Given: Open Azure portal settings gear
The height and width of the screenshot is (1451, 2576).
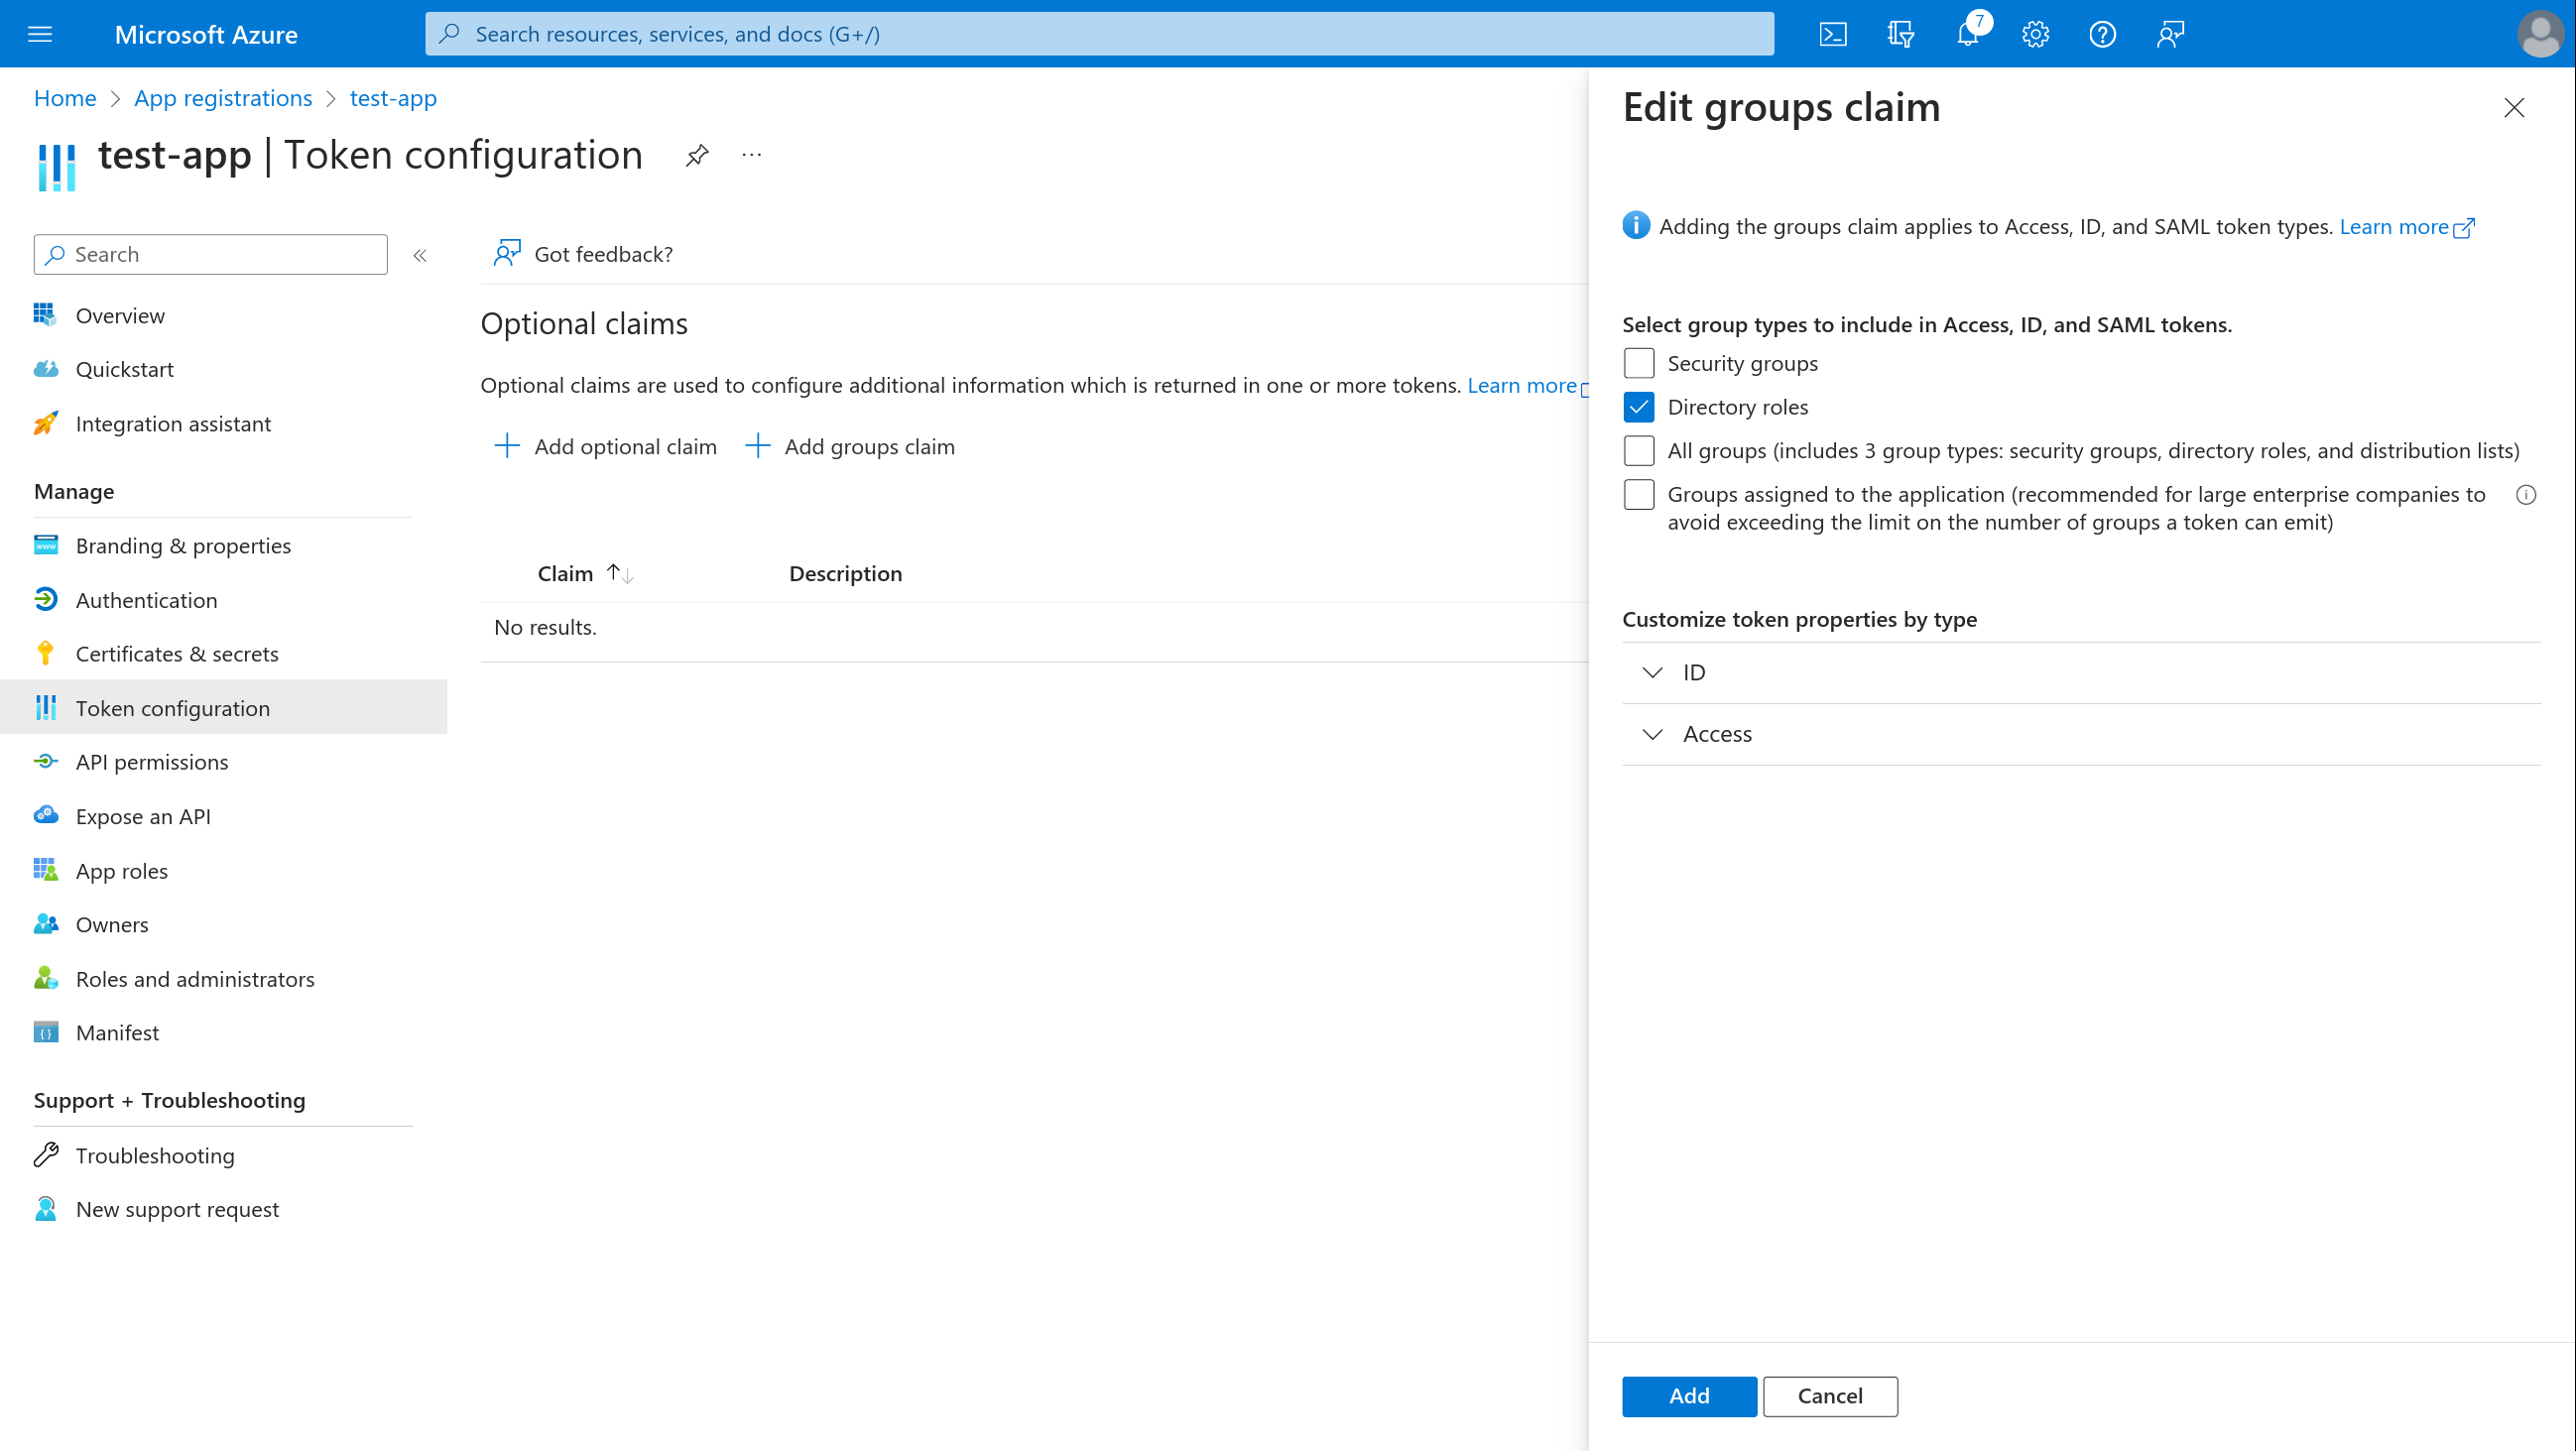Looking at the screenshot, I should (x=2034, y=33).
